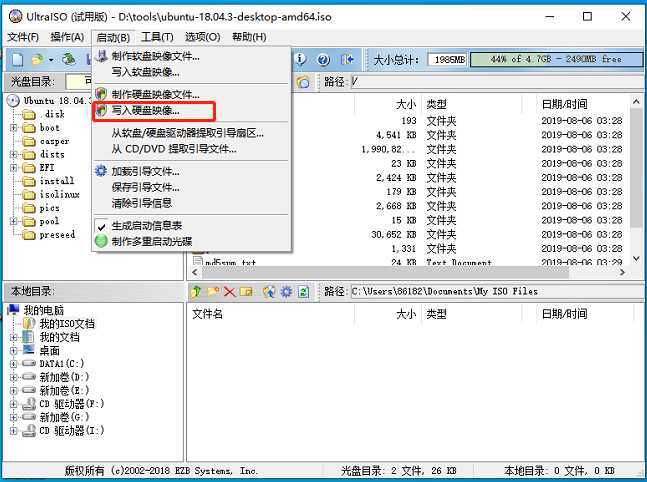This screenshot has width=647, height=482.
Task: Click the red X delete icon
Action: [x=229, y=292]
